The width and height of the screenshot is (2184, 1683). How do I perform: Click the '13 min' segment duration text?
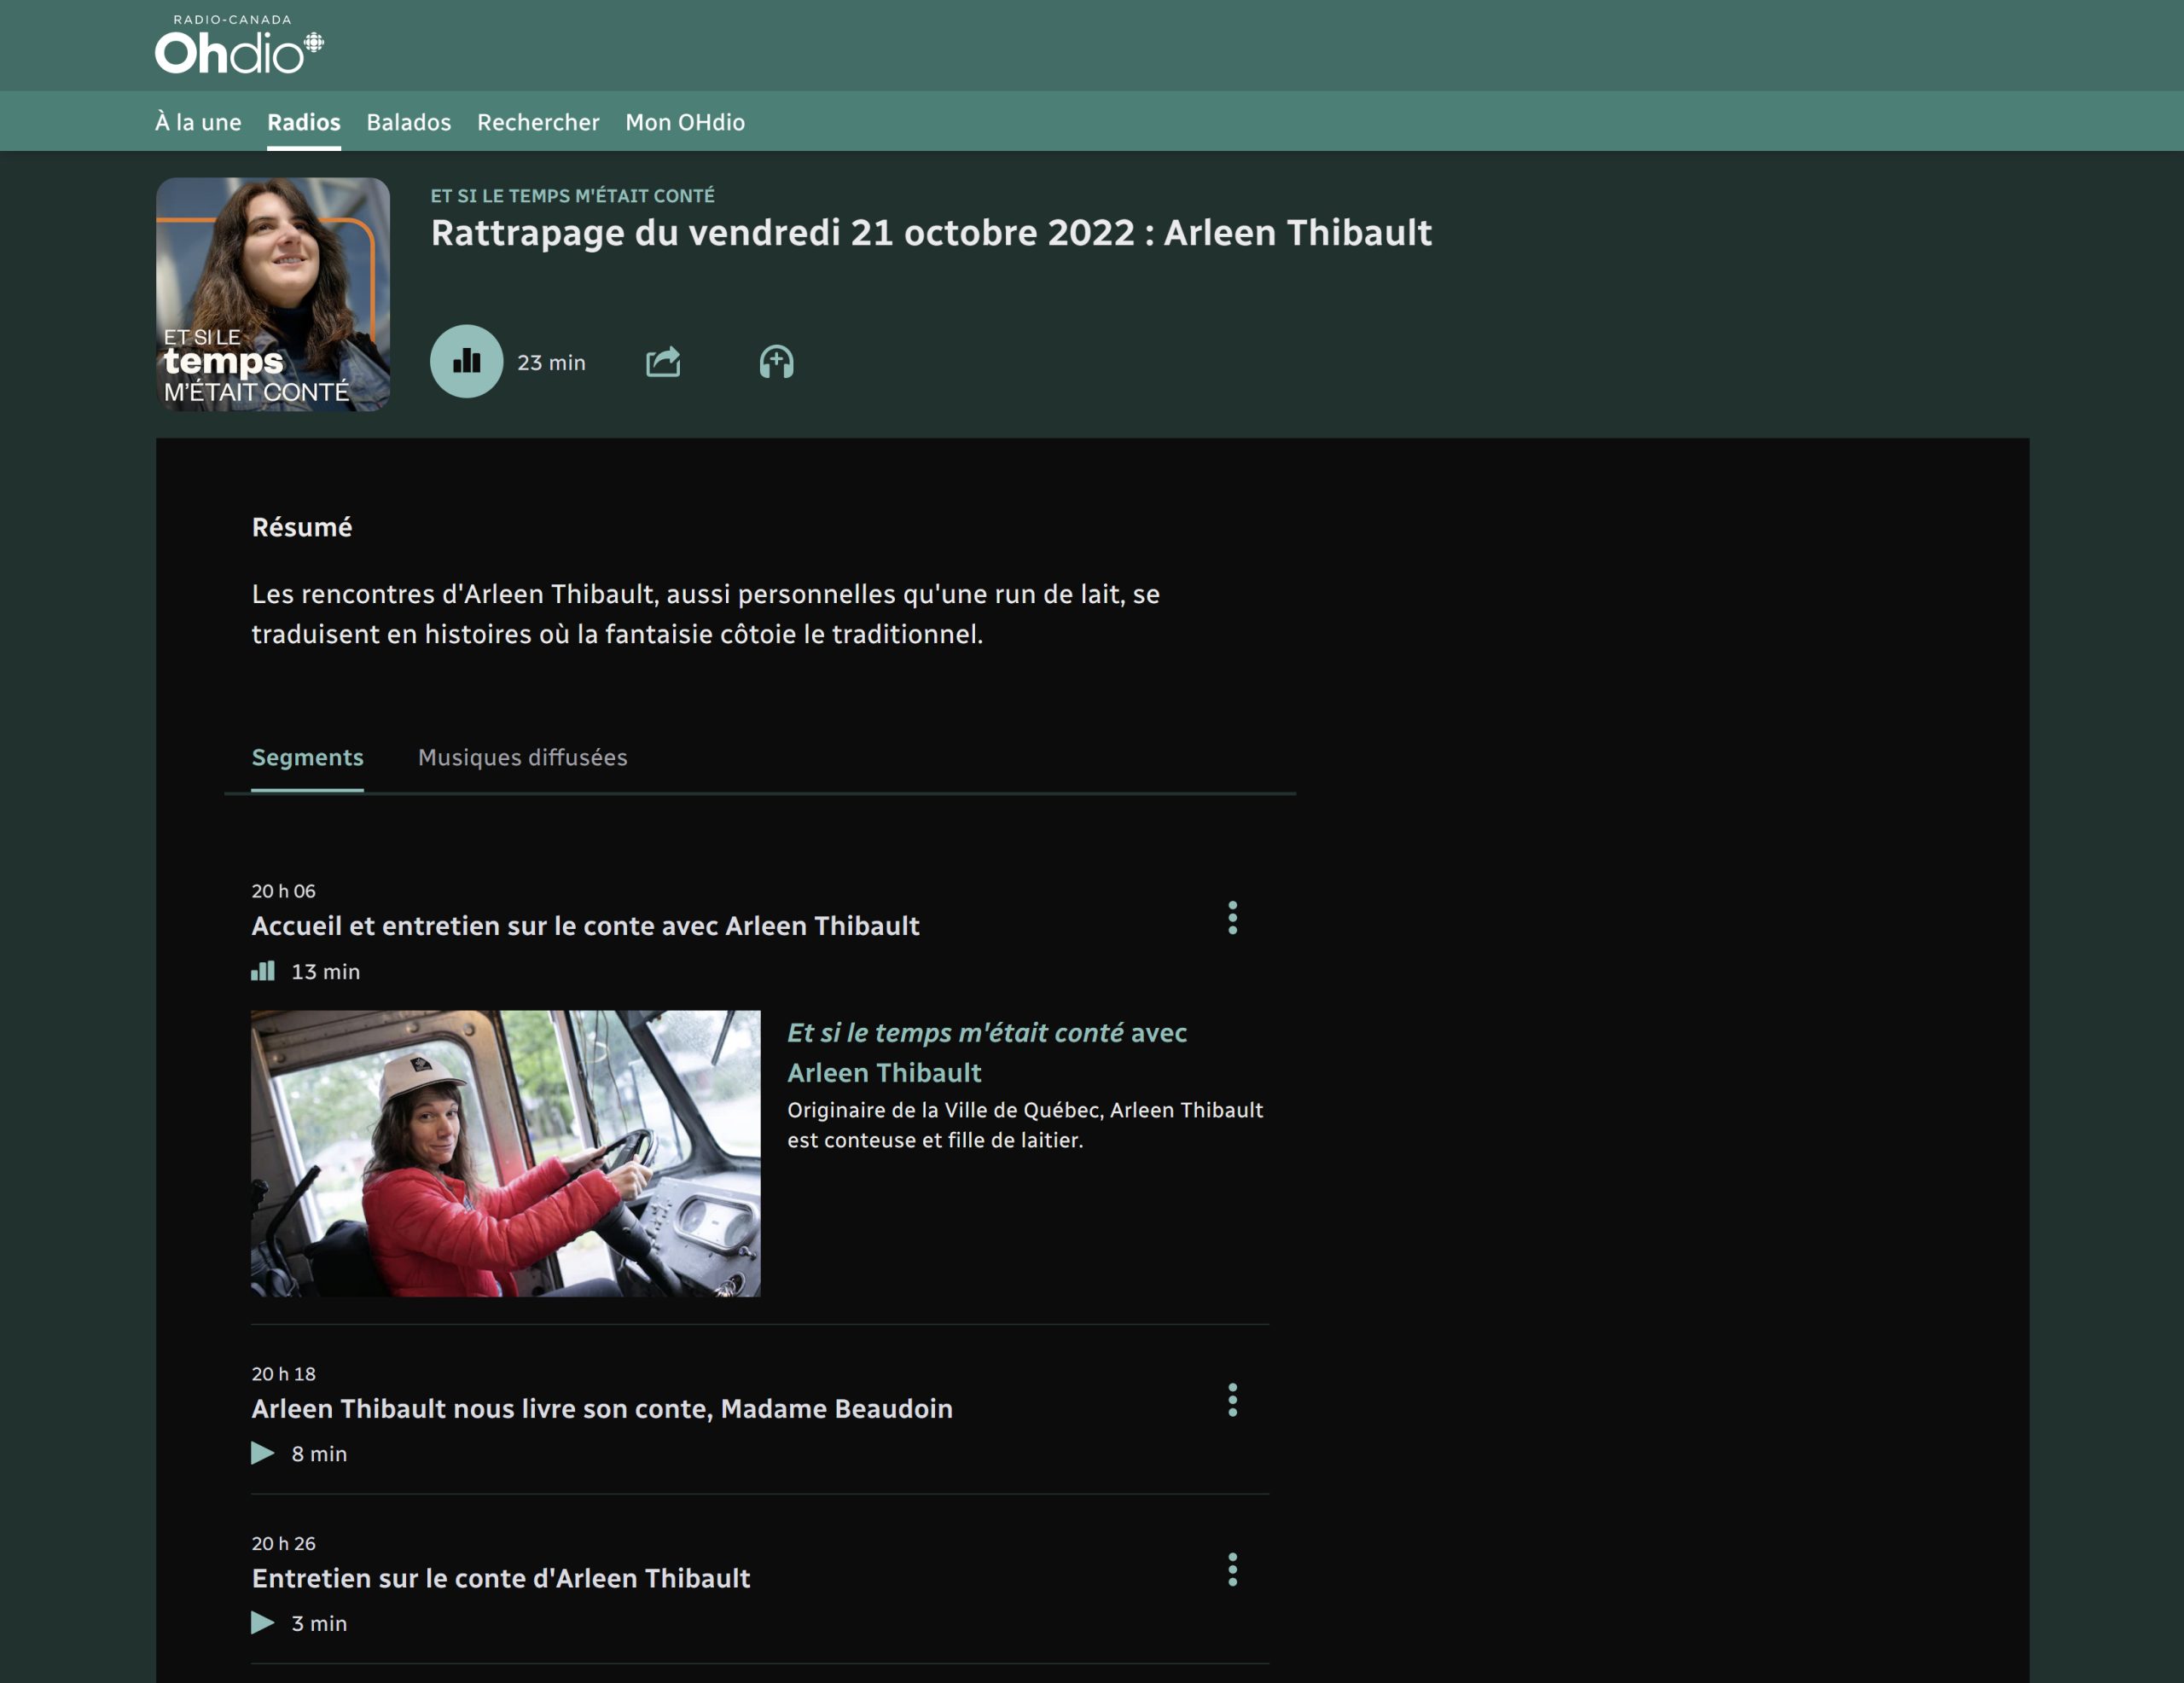pos(325,971)
